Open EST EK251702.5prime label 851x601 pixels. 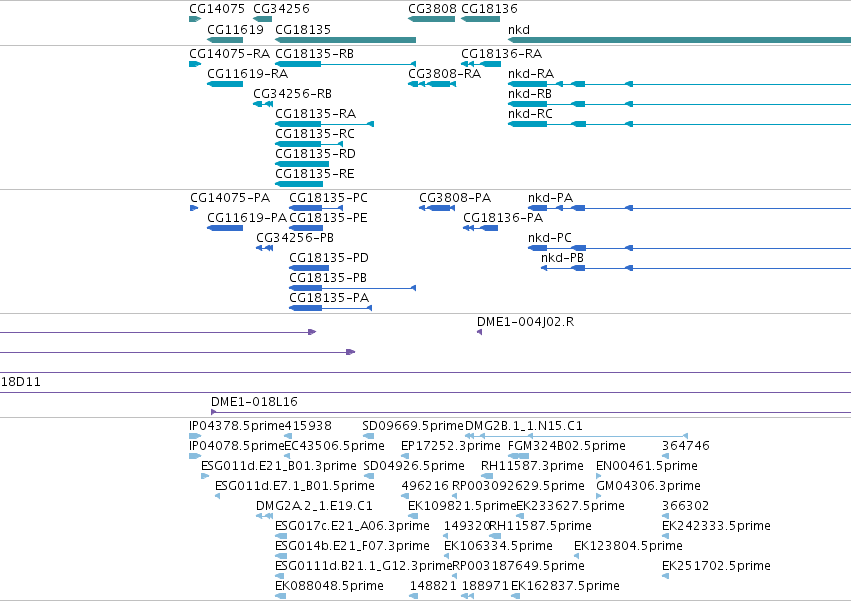tap(716, 567)
